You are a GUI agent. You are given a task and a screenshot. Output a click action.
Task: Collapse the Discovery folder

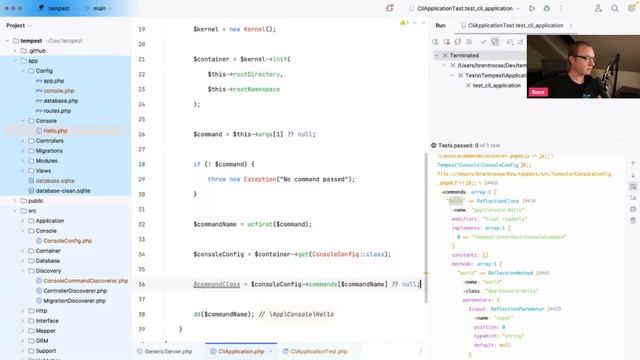(22, 271)
